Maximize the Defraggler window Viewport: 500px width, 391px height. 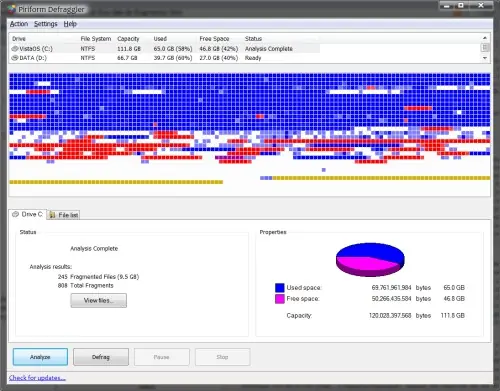(461, 6)
